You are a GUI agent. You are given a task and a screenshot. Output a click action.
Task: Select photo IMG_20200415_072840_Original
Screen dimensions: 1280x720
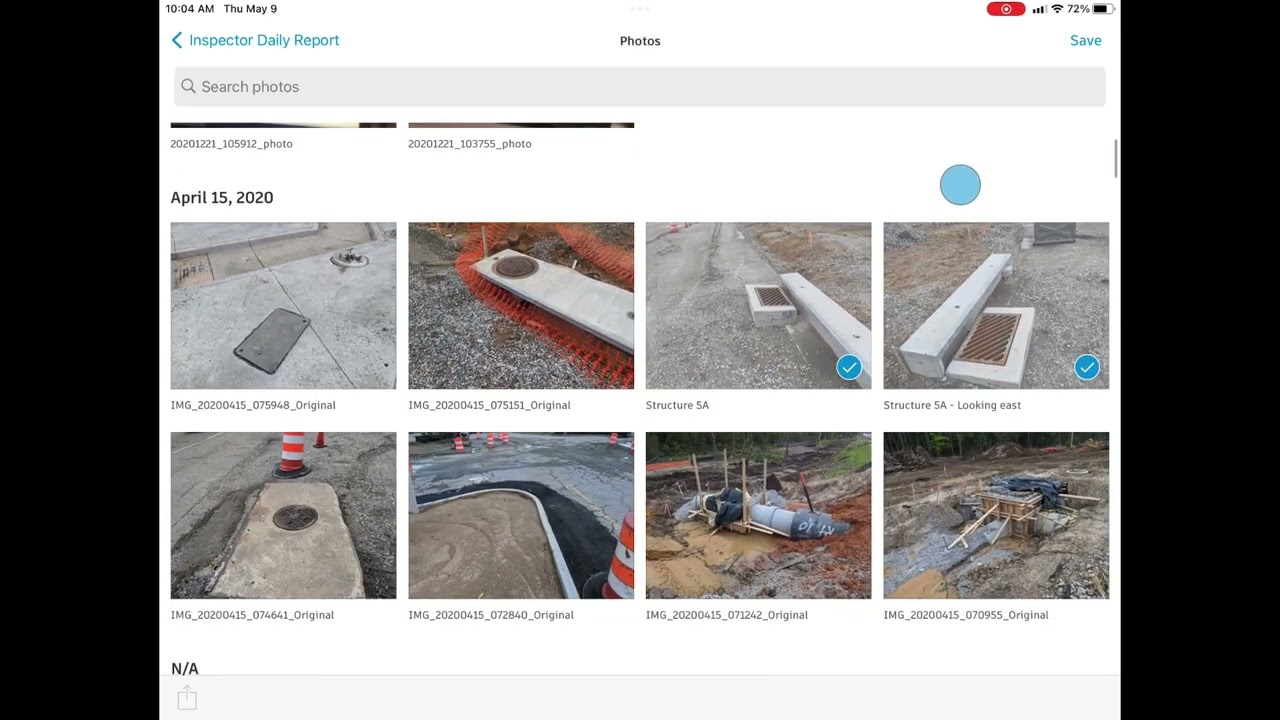click(521, 515)
